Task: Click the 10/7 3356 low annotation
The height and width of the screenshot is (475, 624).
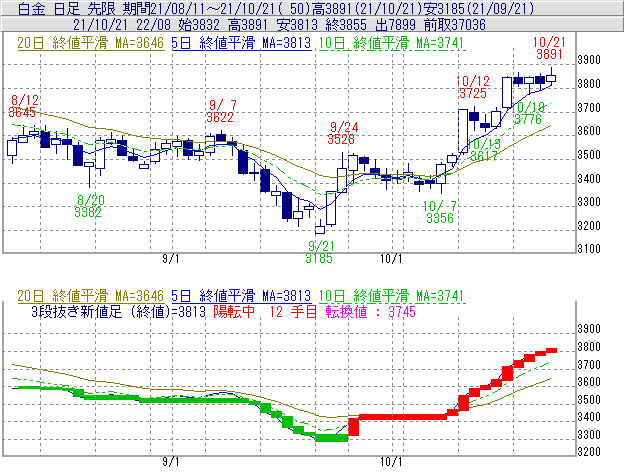Action: [440, 212]
